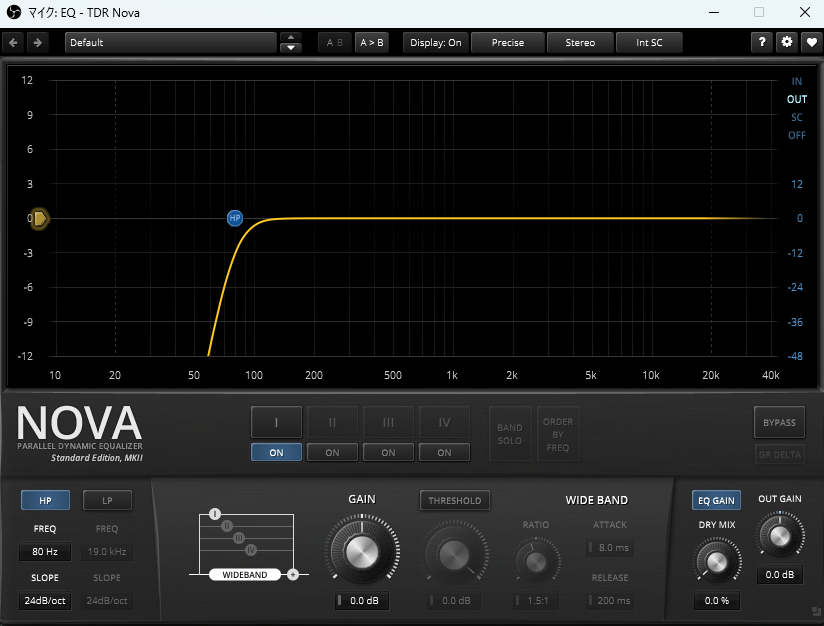This screenshot has height=626, width=824.
Task: Select band III button
Action: [x=388, y=422]
